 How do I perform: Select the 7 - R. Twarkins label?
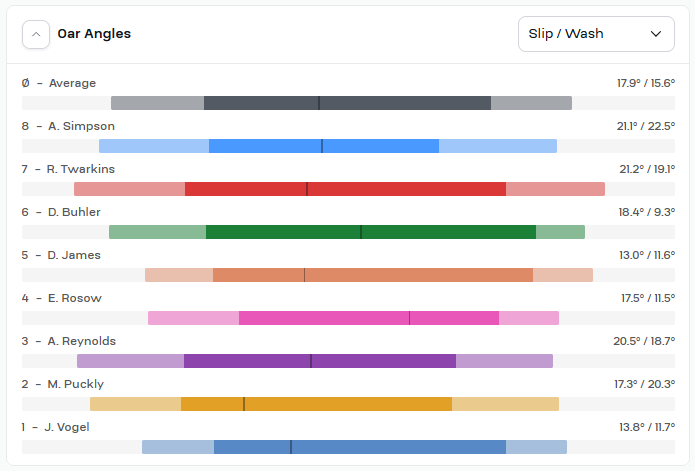point(68,169)
